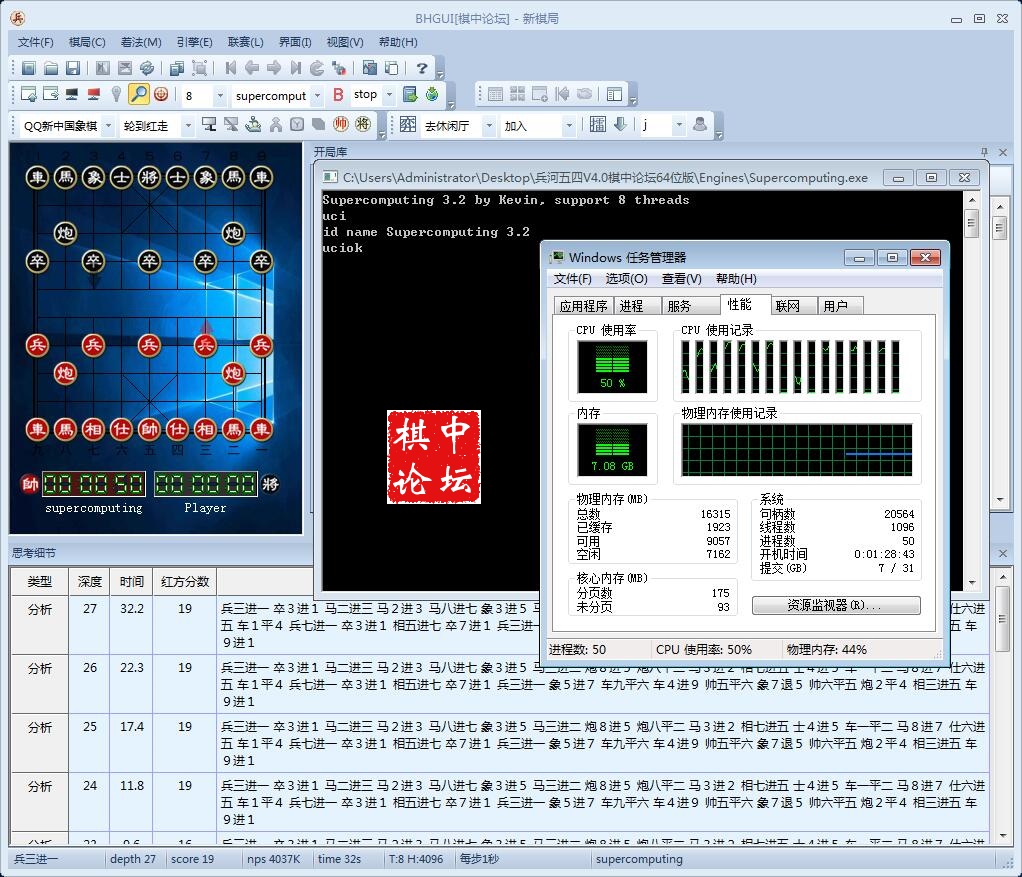Screen dimensions: 1022x877
Task: Click the 类型 column header
Action: pos(40,581)
